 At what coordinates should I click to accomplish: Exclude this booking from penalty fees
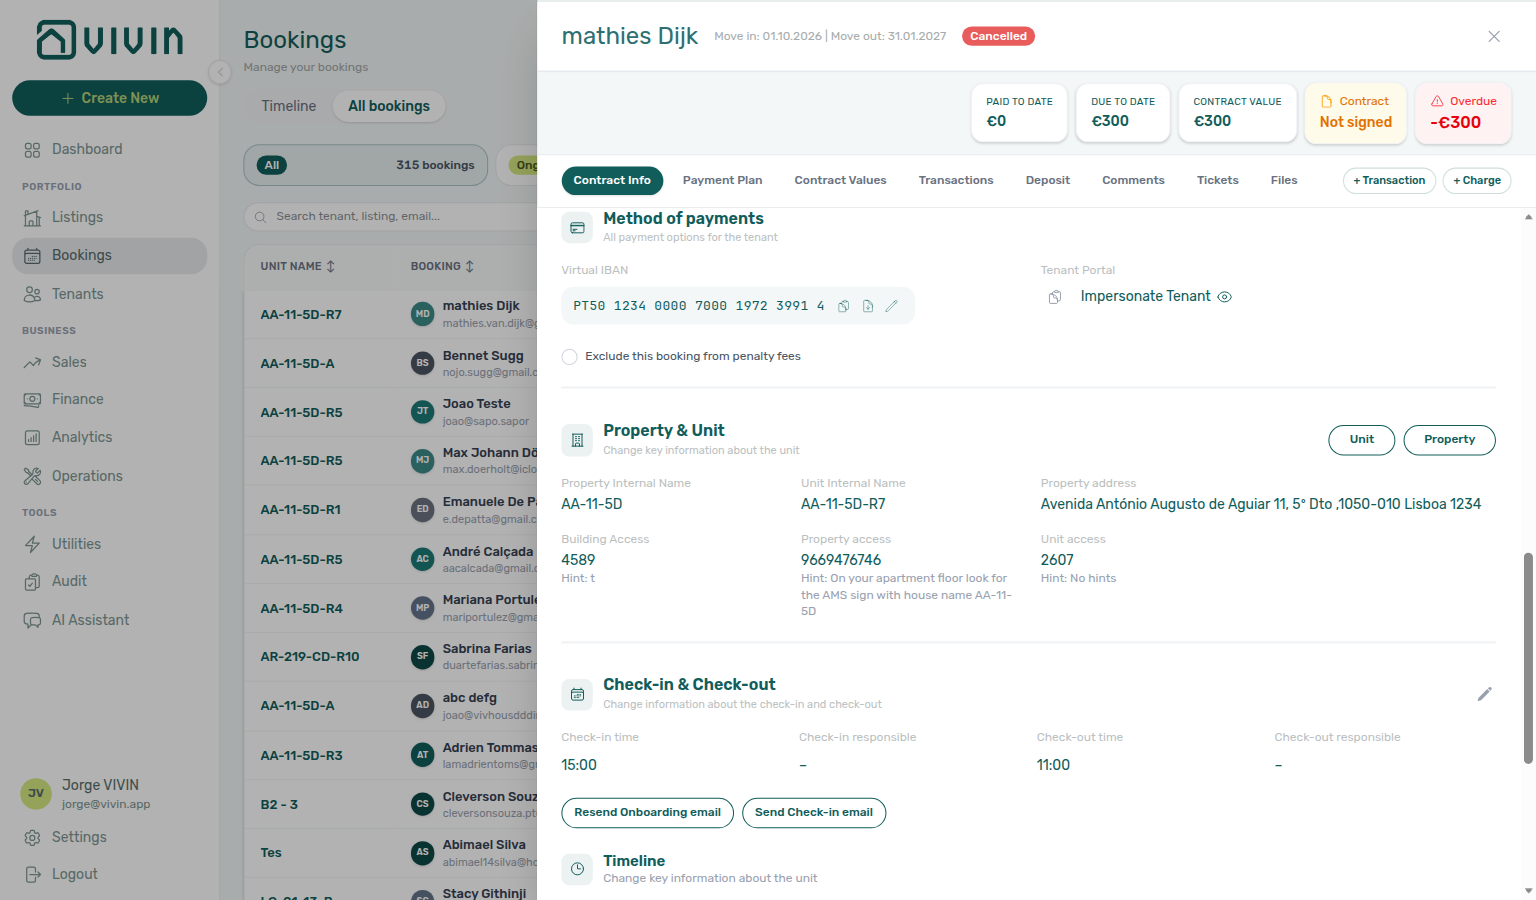[x=570, y=357]
